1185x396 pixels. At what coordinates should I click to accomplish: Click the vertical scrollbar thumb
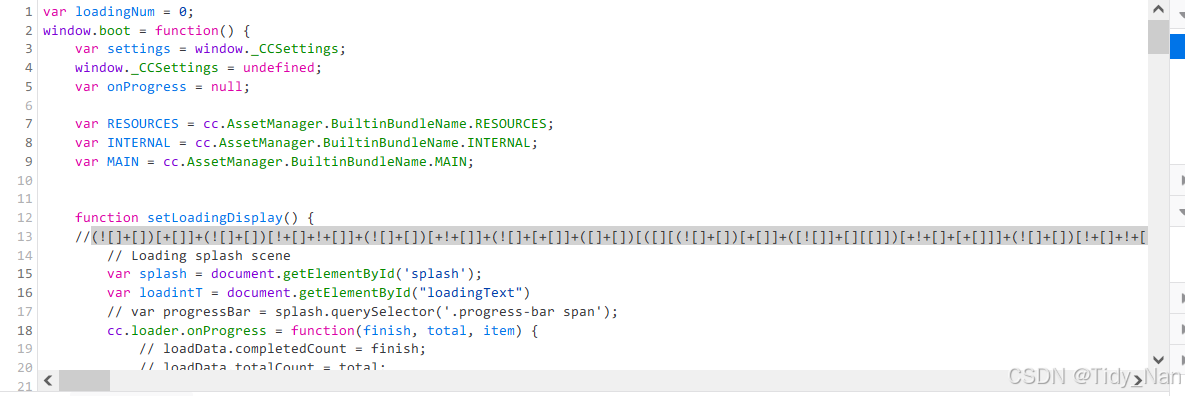tap(1158, 38)
